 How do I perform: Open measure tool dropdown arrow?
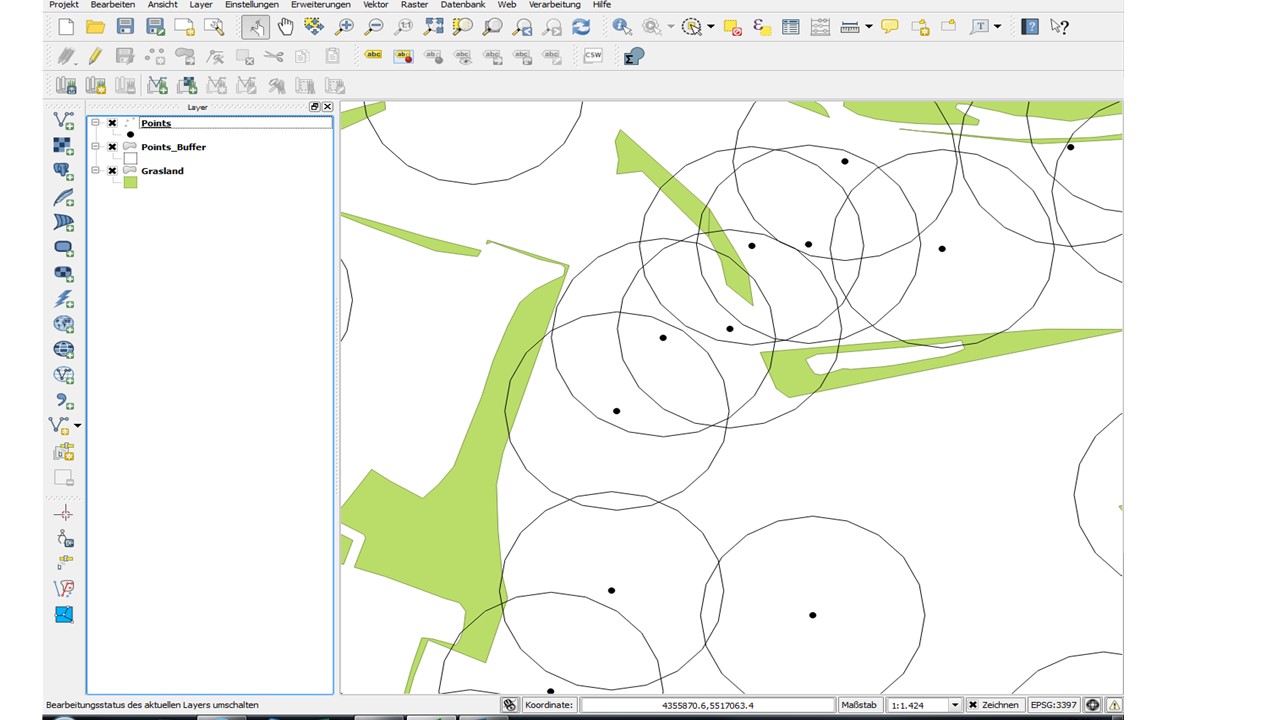[869, 27]
